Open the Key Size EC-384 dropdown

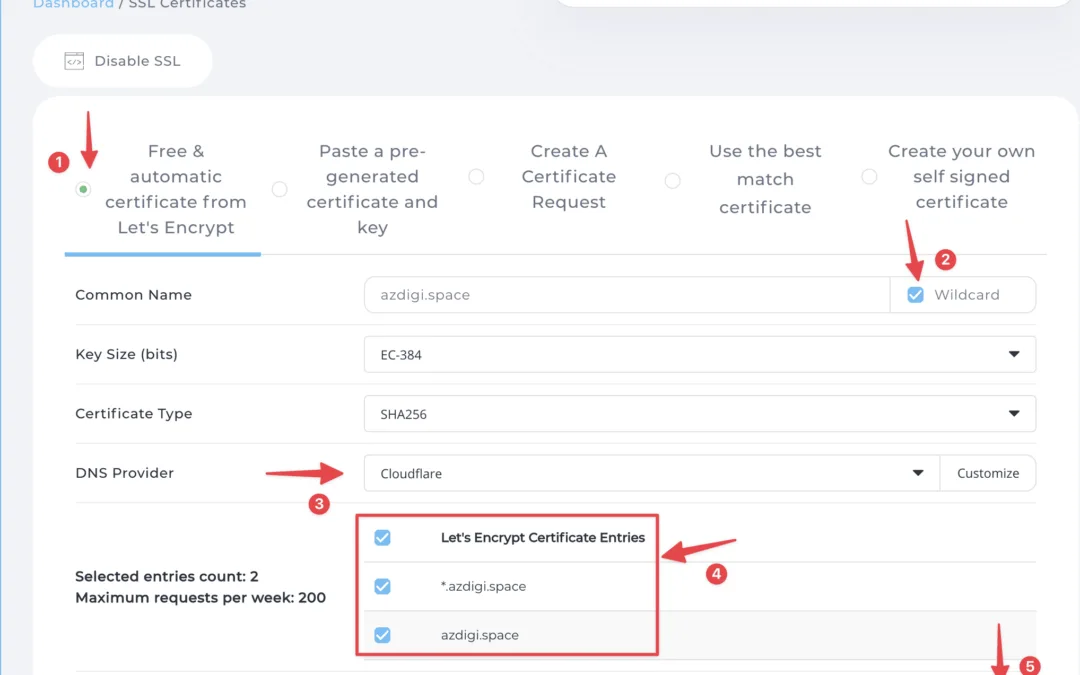pyautogui.click(x=700, y=354)
